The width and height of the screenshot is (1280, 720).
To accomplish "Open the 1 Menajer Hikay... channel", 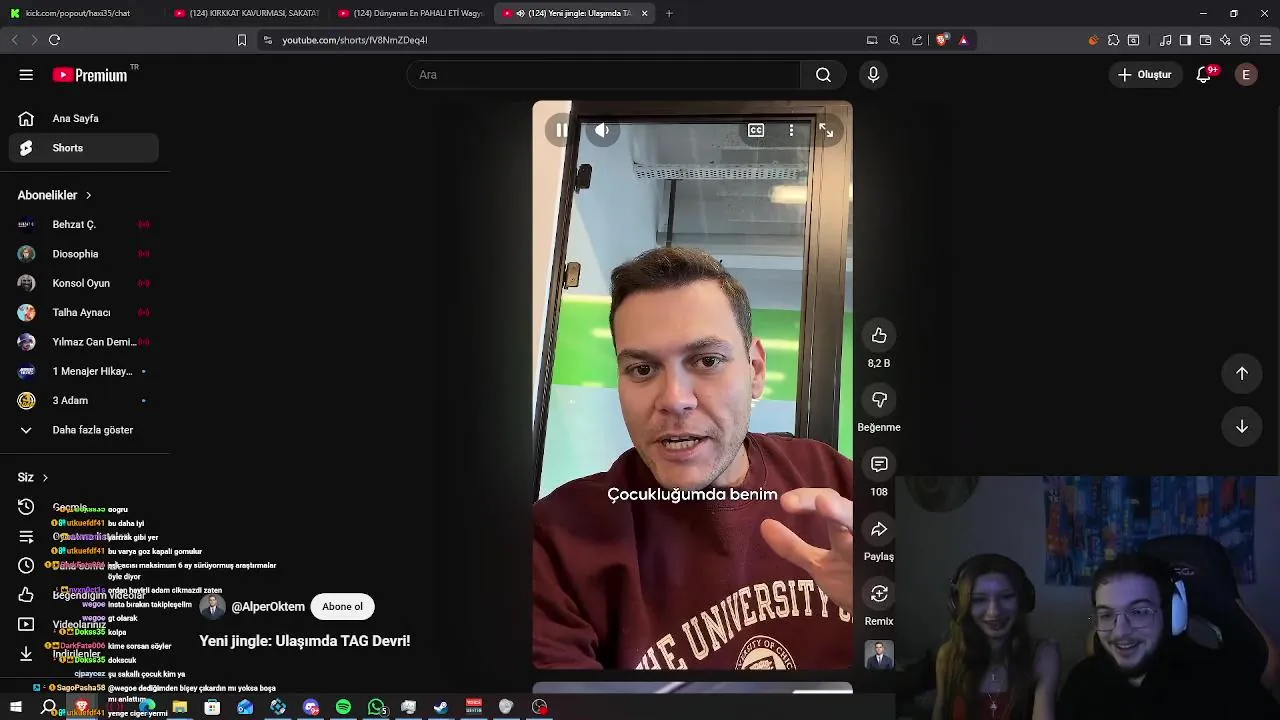I will click(84, 371).
